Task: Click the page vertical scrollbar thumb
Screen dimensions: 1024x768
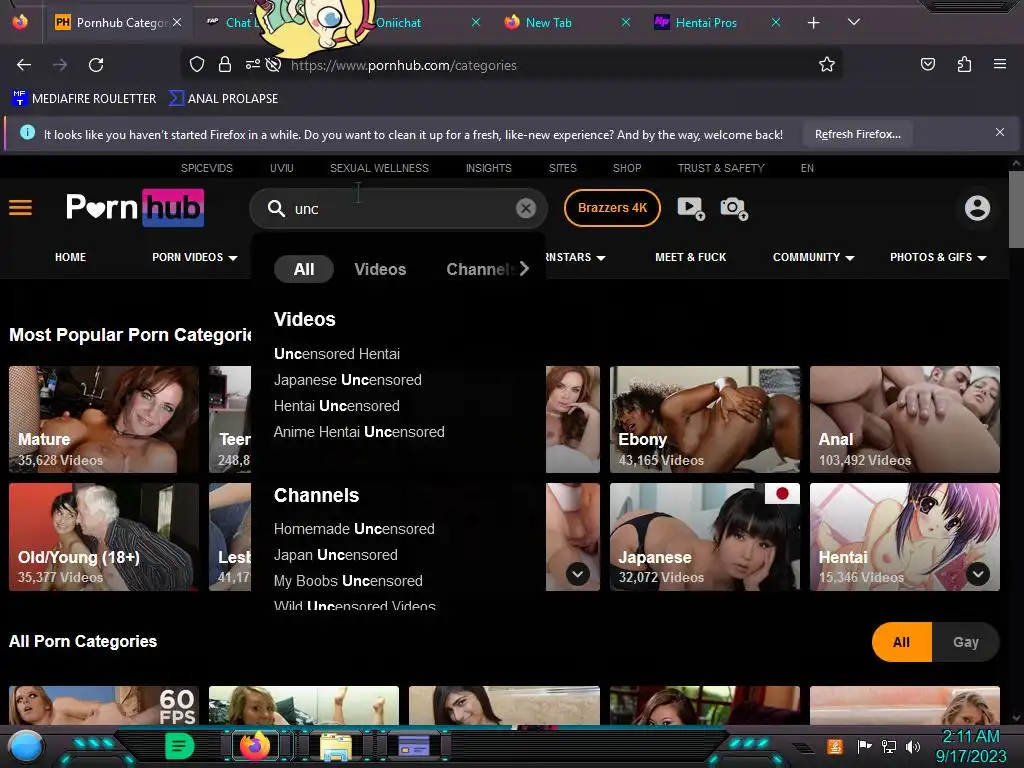Action: point(1016,209)
